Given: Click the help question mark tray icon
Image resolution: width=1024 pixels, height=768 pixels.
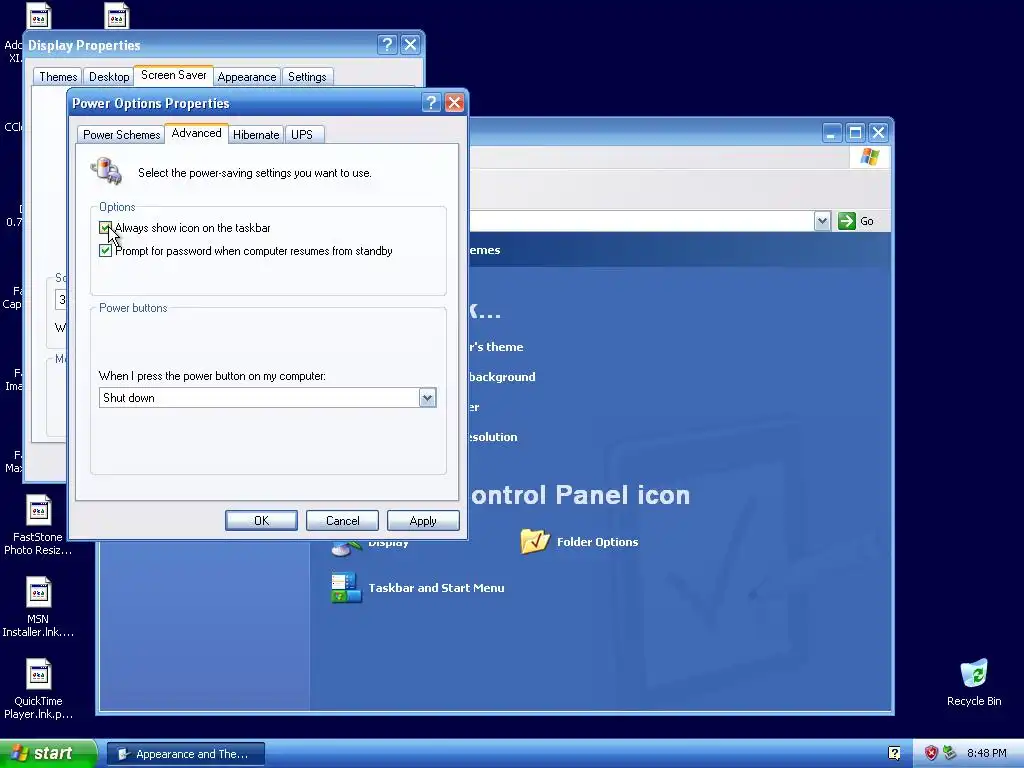Looking at the screenshot, I should pos(895,753).
